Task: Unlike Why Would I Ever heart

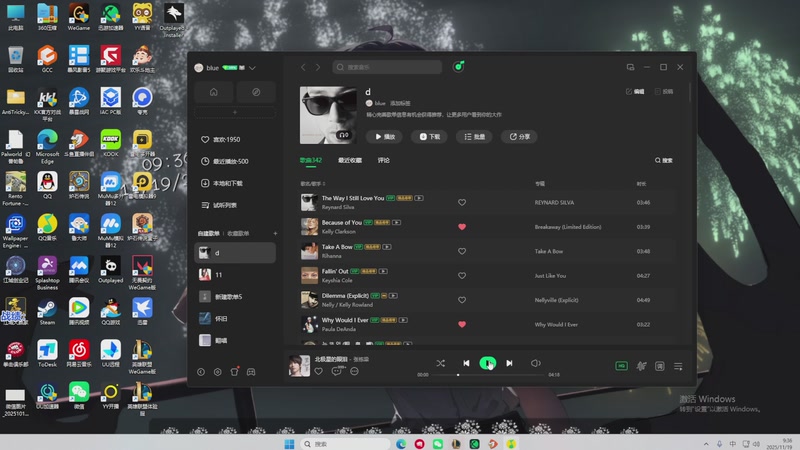Action: pyautogui.click(x=462, y=324)
